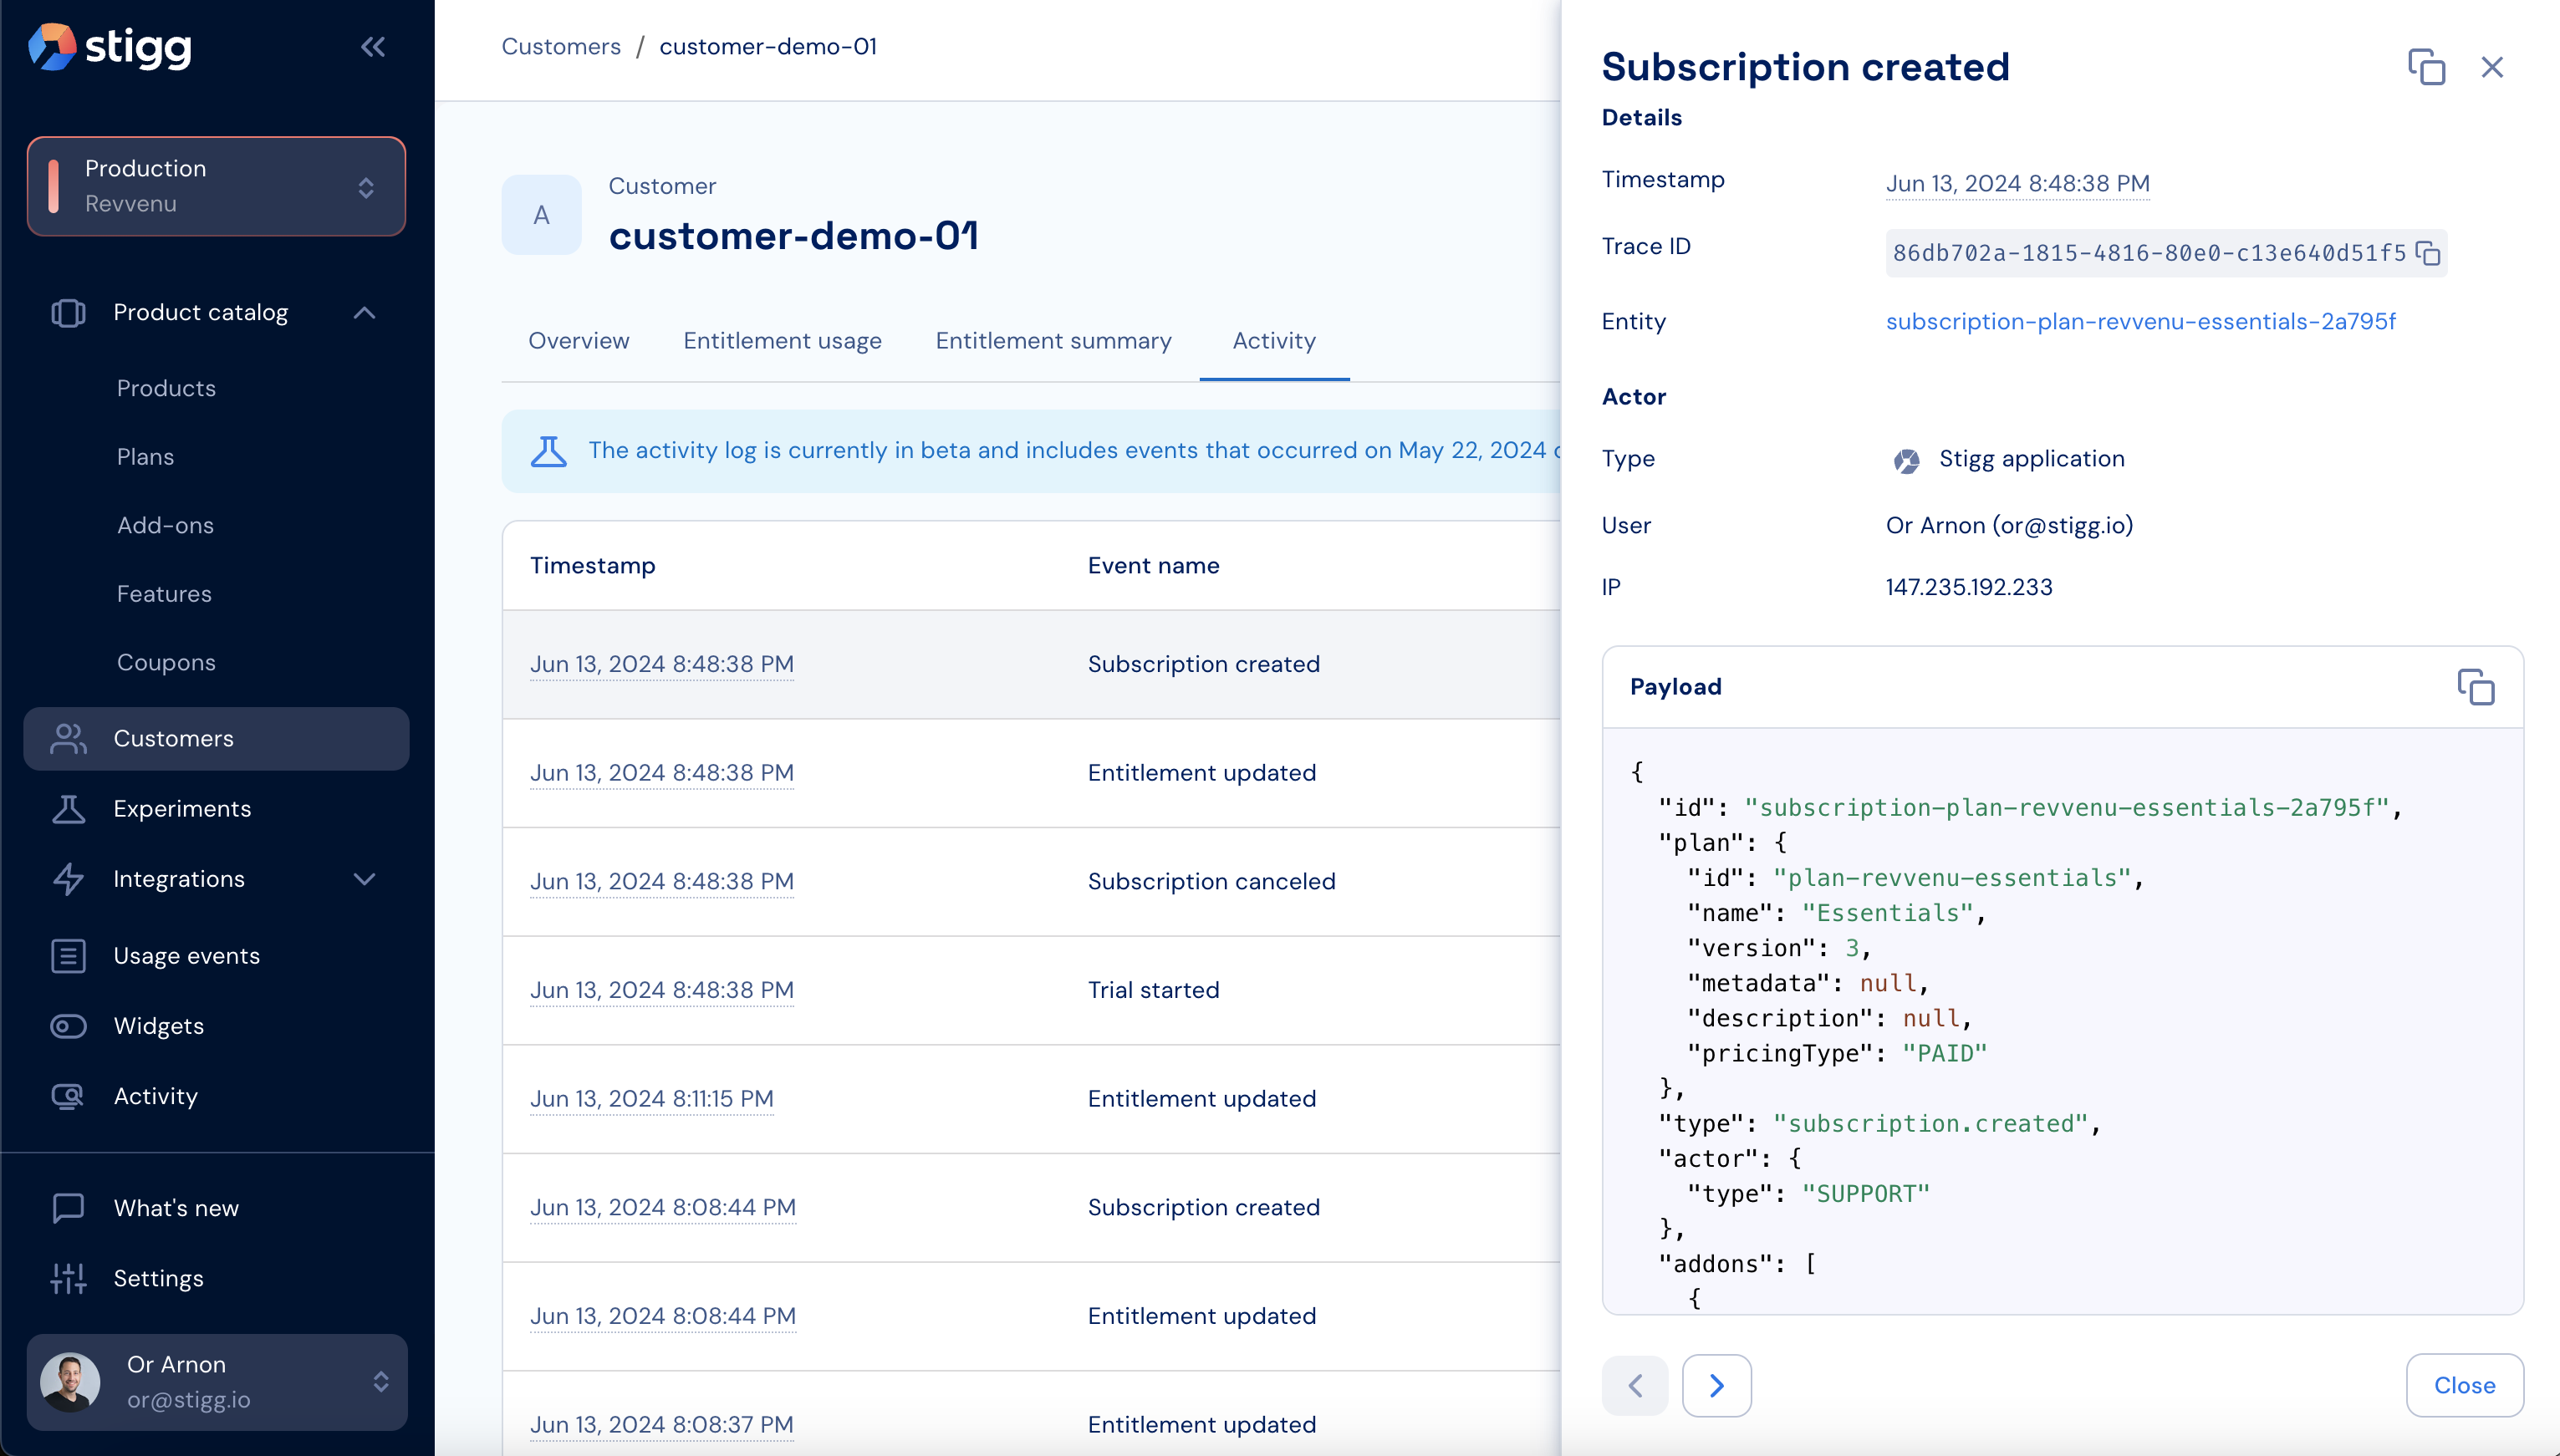This screenshot has height=1456, width=2560.
Task: Click the "pricingType": "PAID" payload line
Action: pos(1837,1053)
